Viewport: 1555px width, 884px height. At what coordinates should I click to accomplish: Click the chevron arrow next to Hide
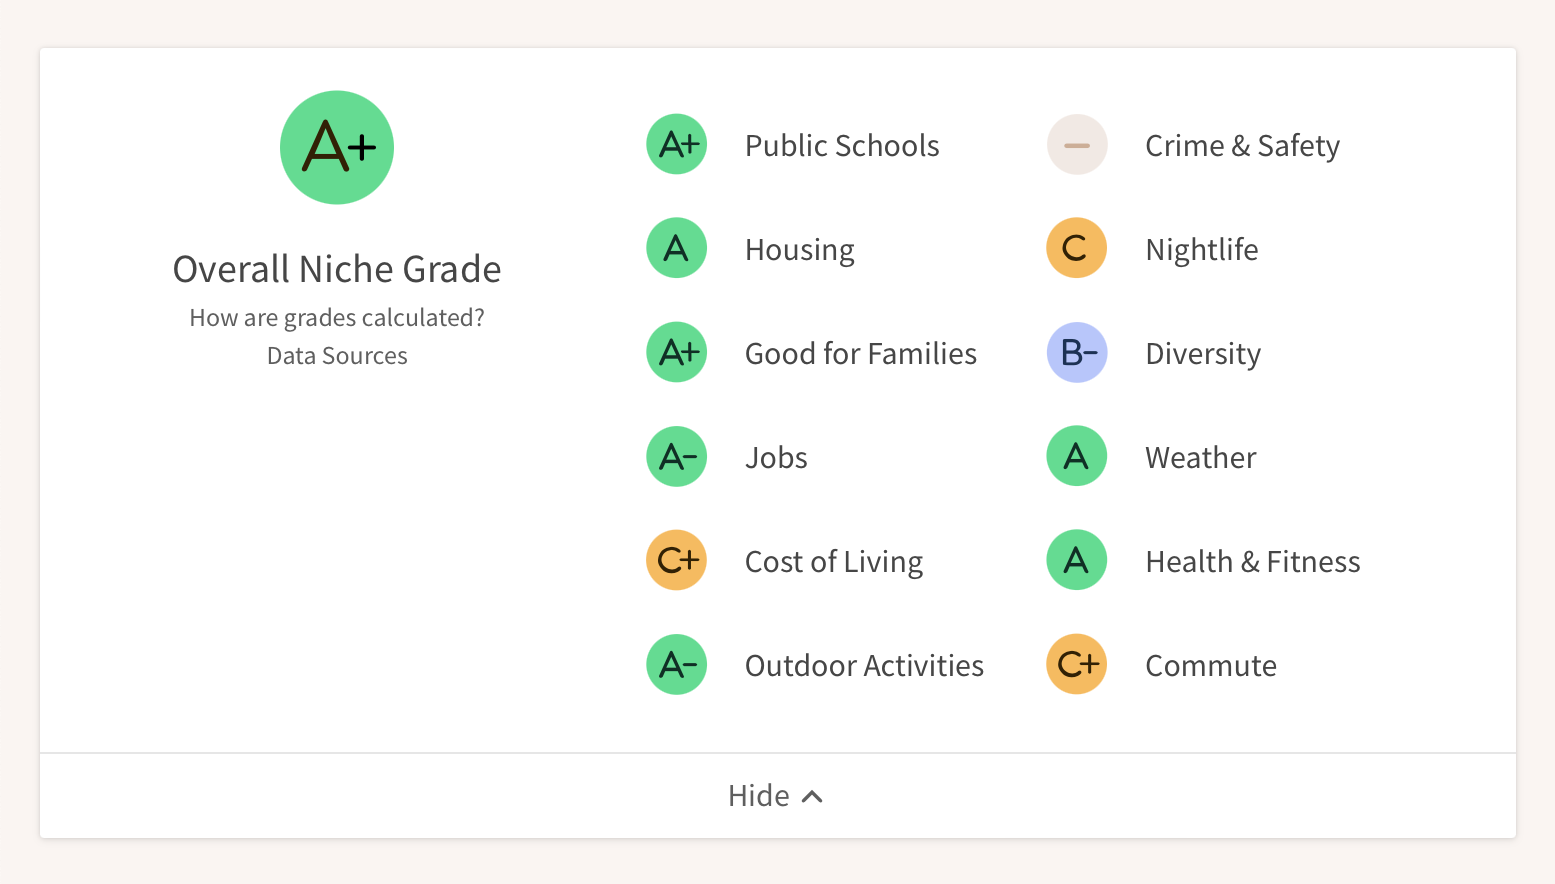click(813, 797)
